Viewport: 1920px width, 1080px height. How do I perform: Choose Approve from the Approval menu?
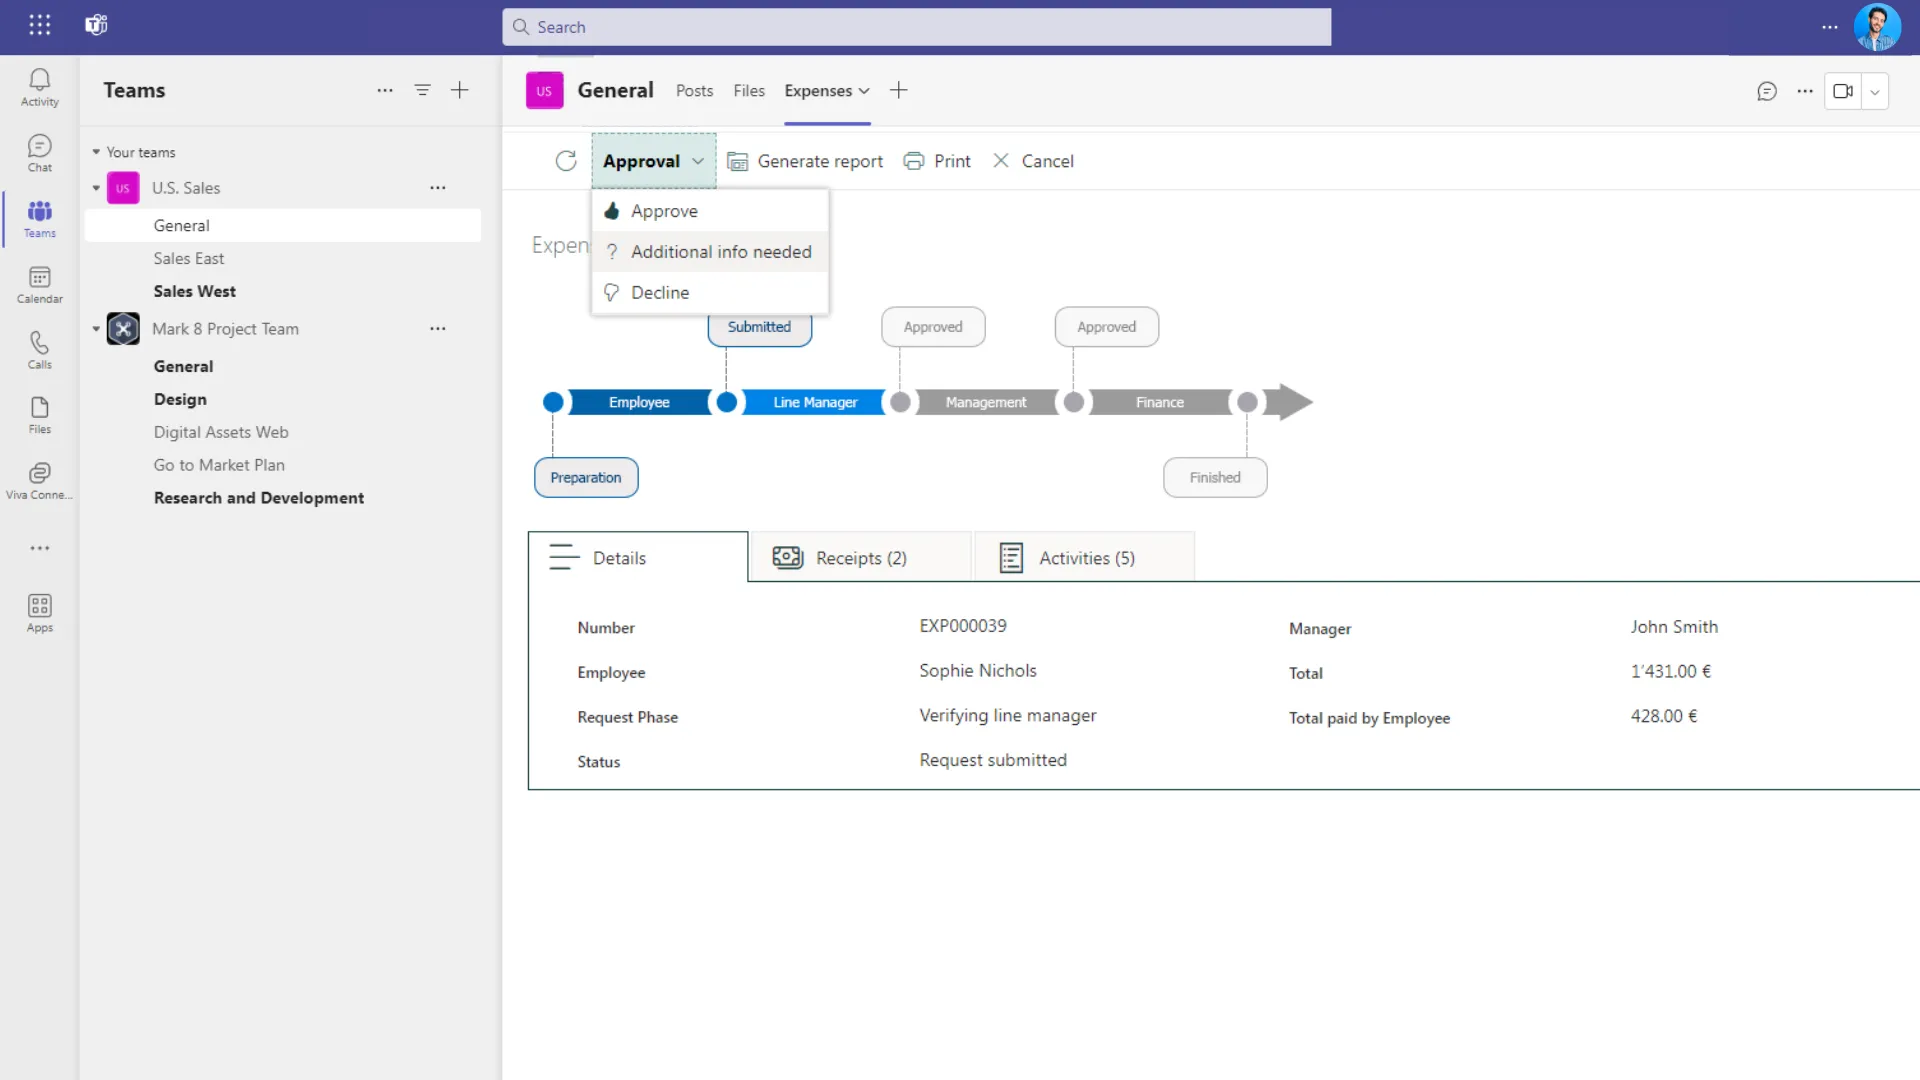pos(664,211)
